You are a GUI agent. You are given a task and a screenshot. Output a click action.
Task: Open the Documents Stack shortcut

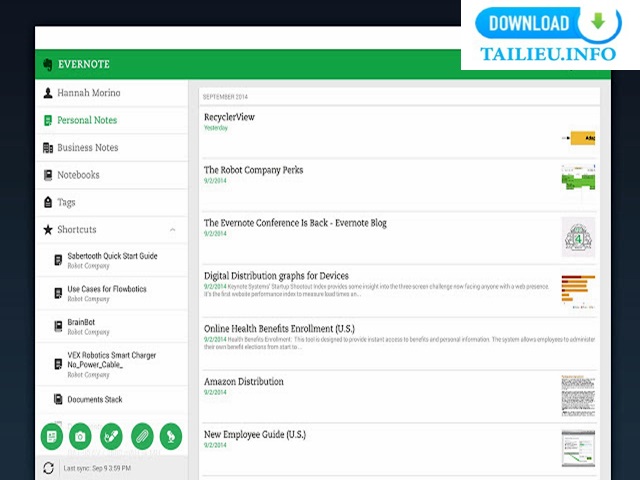(112, 399)
